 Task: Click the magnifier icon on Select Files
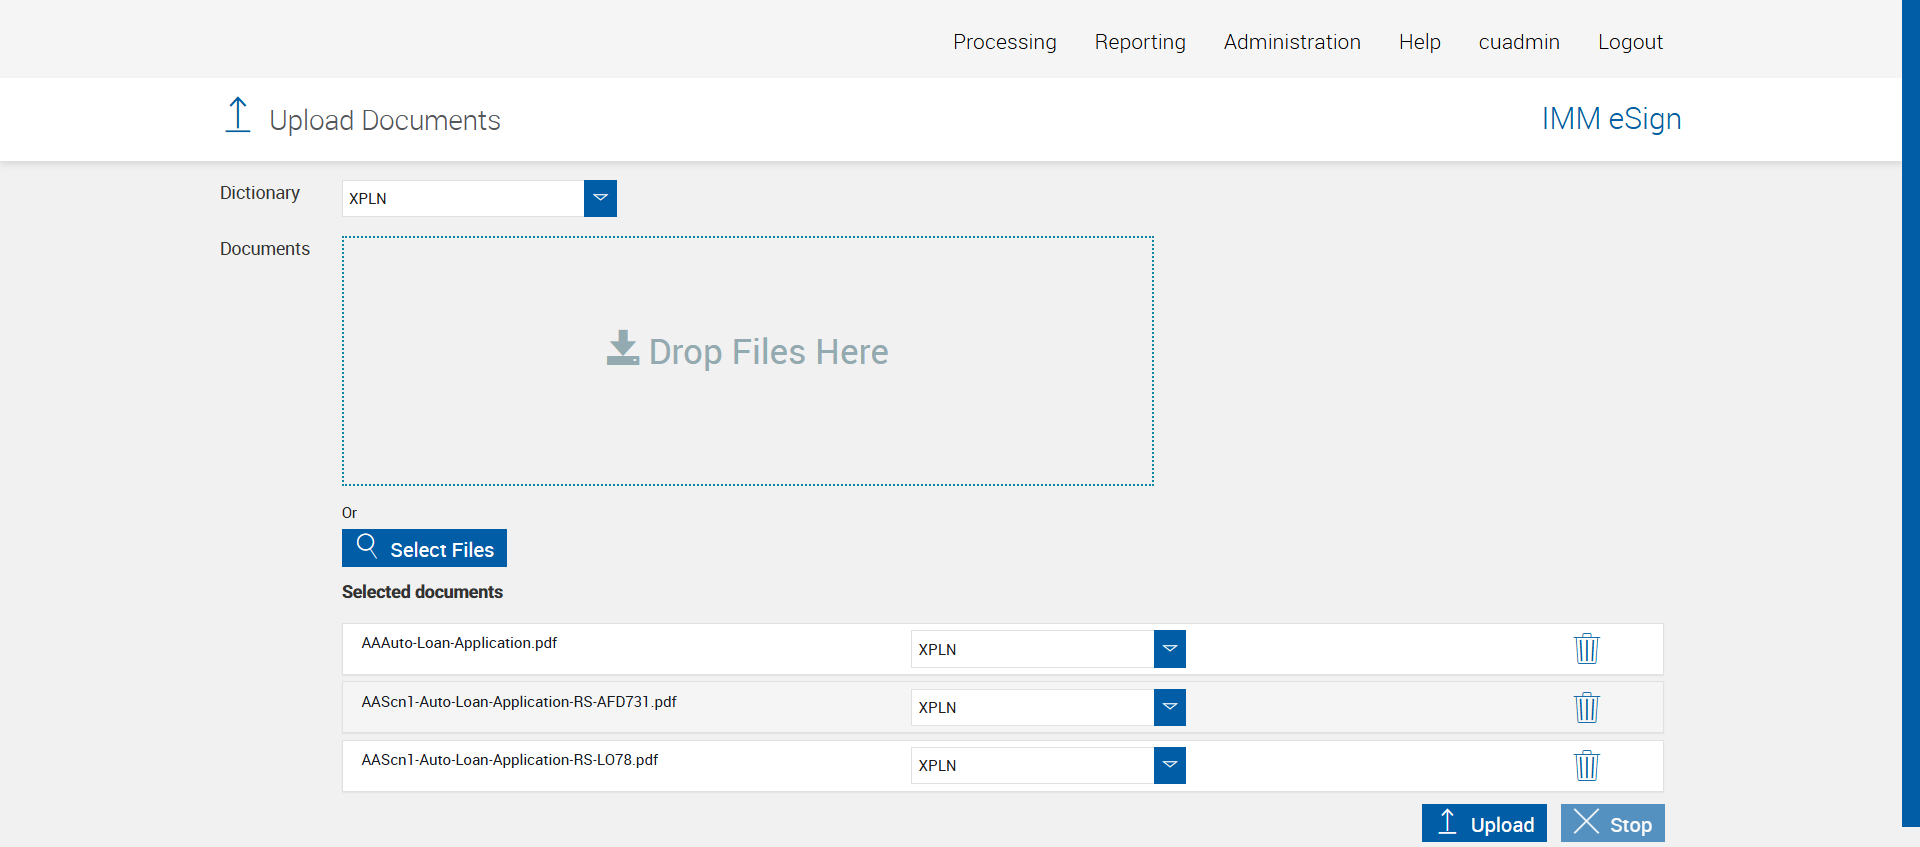pos(367,546)
